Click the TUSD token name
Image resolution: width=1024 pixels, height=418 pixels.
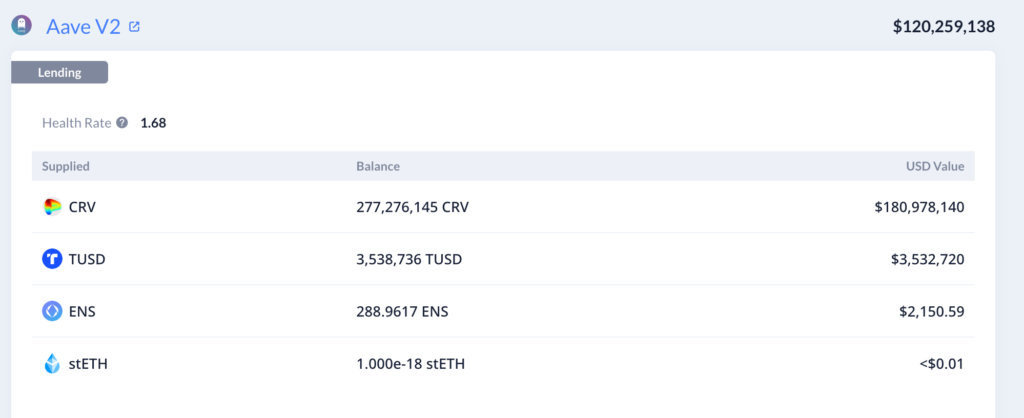pyautogui.click(x=87, y=259)
